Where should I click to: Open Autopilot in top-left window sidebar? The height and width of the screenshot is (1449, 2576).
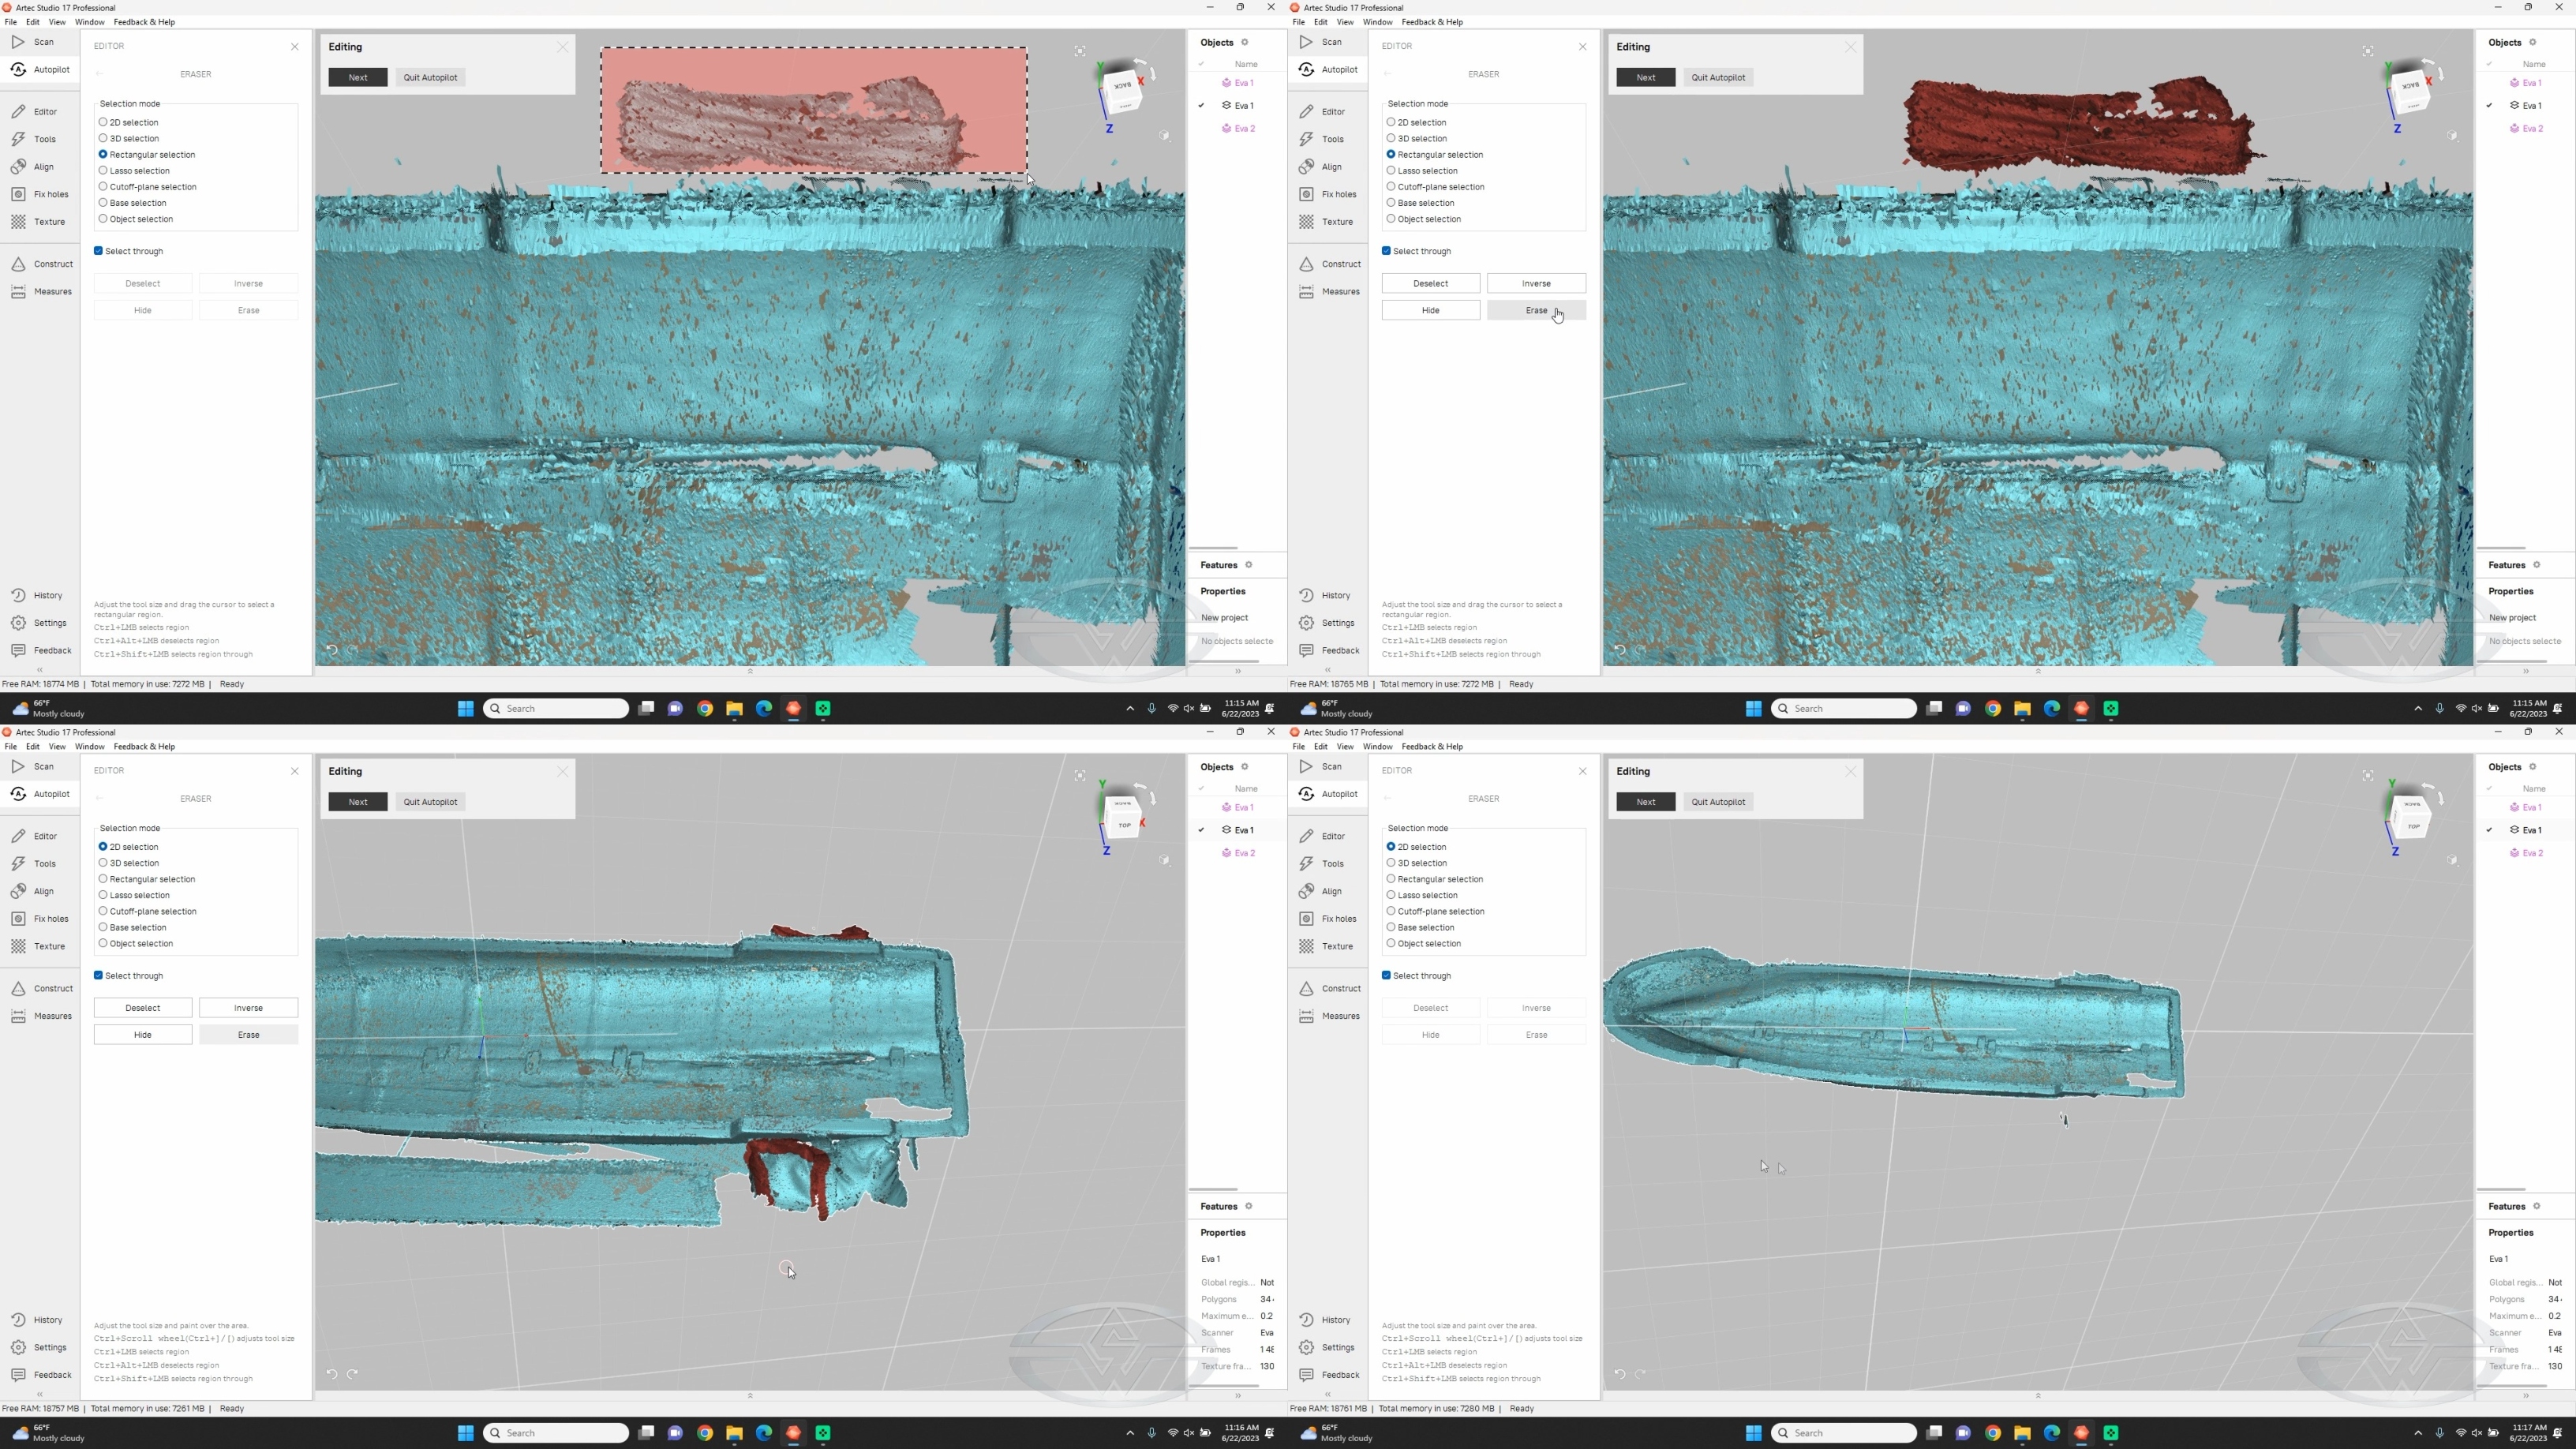click(x=41, y=69)
